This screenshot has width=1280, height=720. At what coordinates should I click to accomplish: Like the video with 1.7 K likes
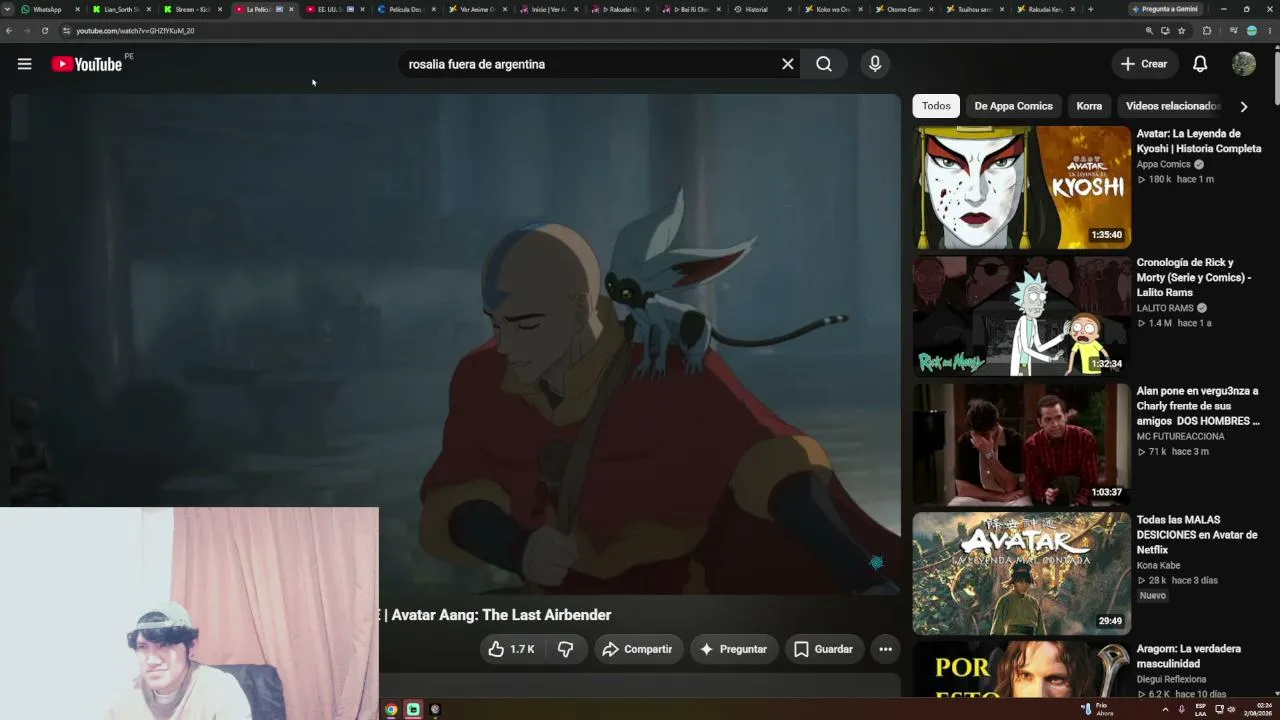511,649
